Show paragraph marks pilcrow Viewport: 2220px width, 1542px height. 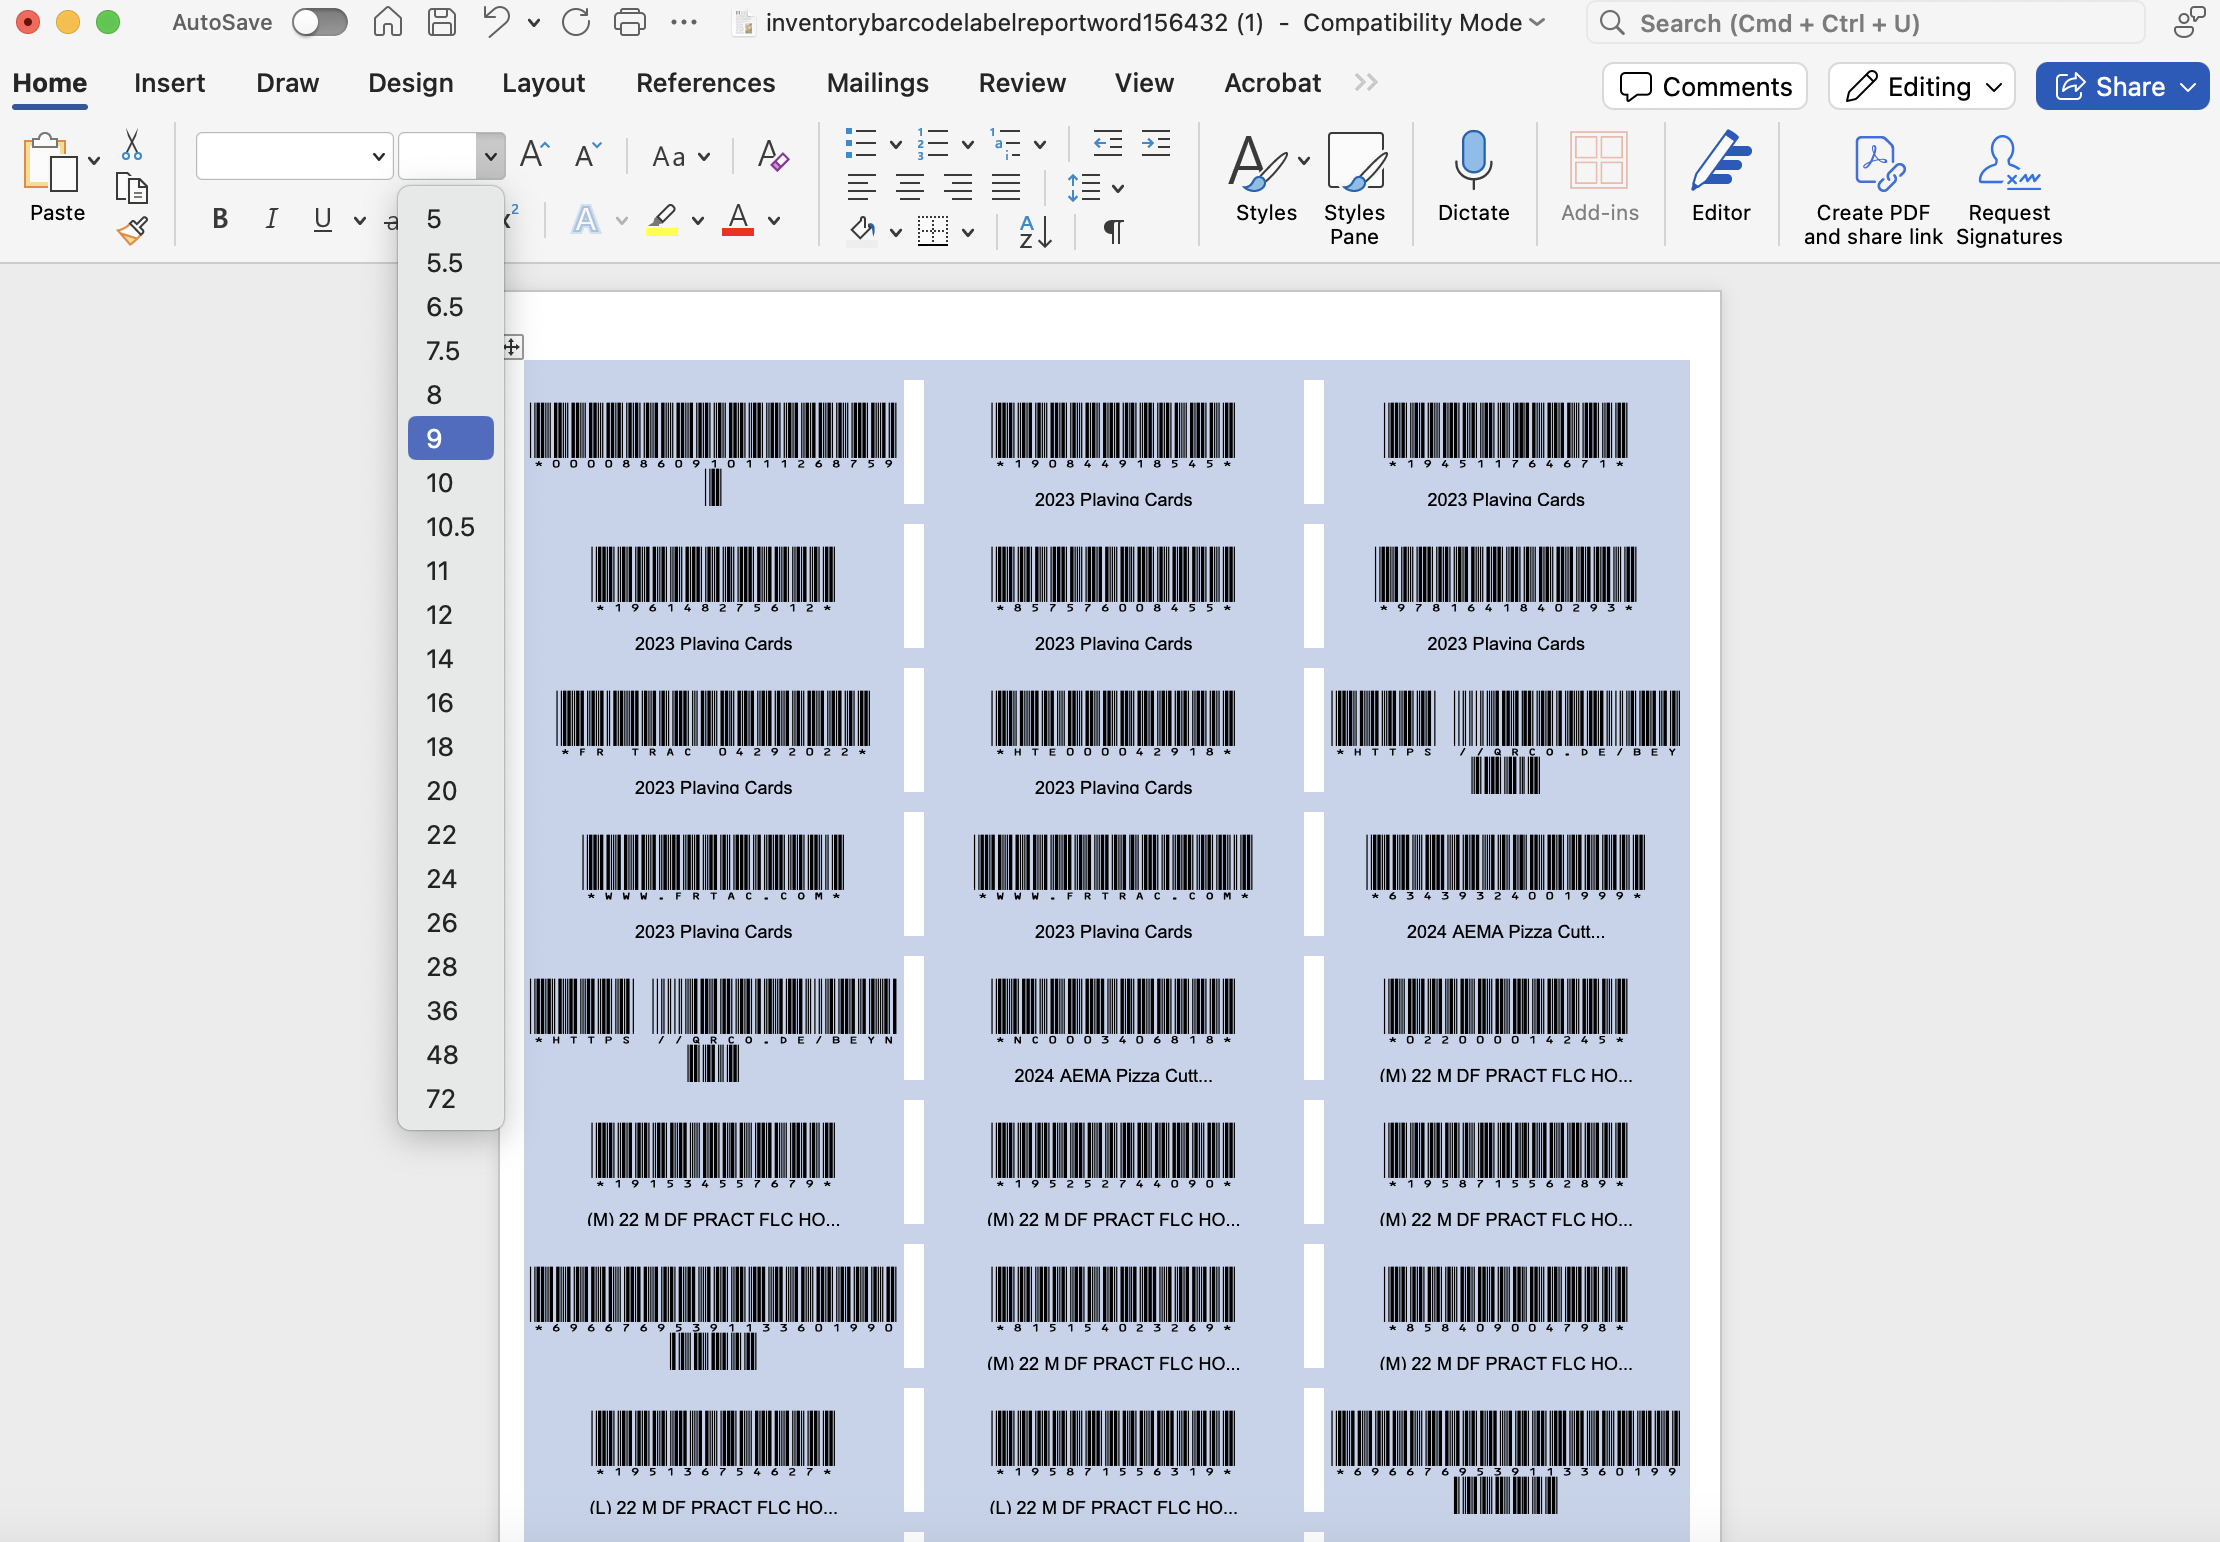(1113, 232)
